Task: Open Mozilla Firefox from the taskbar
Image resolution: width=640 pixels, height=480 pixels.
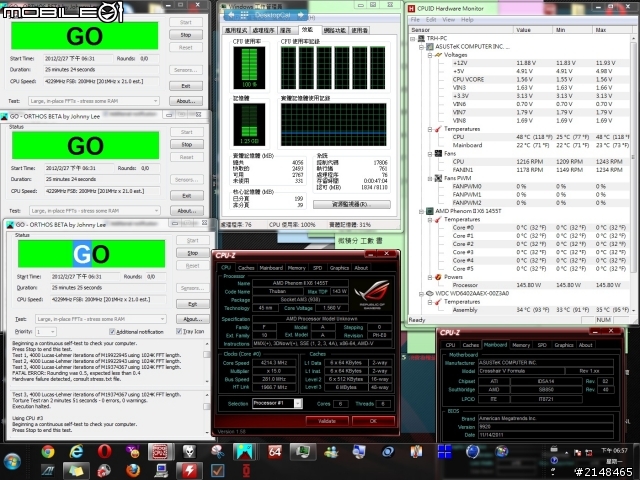Action: point(133,471)
